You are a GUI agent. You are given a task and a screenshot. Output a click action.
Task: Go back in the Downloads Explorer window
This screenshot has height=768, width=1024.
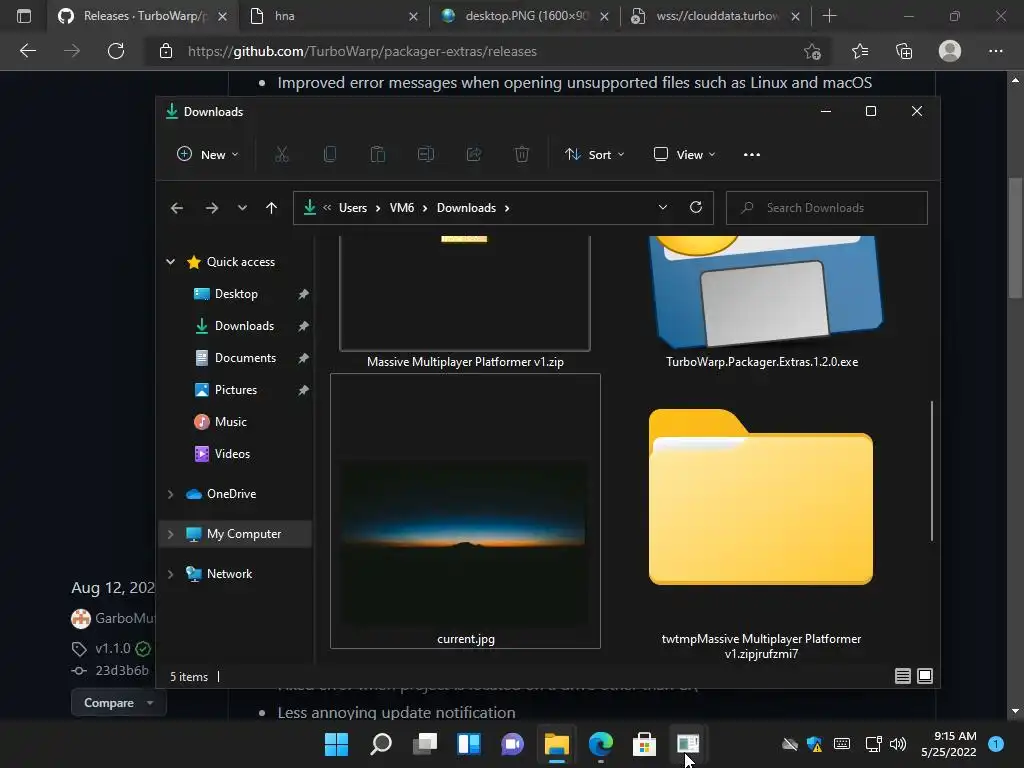point(176,208)
